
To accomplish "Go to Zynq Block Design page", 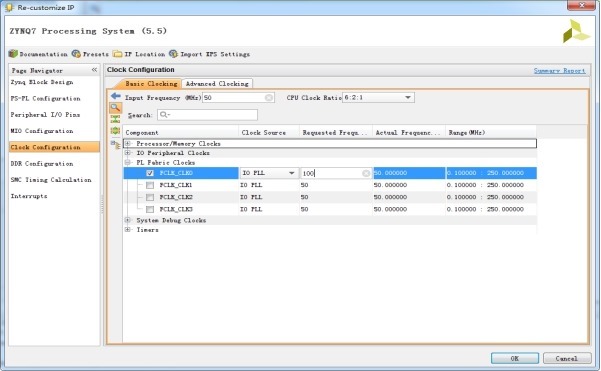I will [x=42, y=82].
